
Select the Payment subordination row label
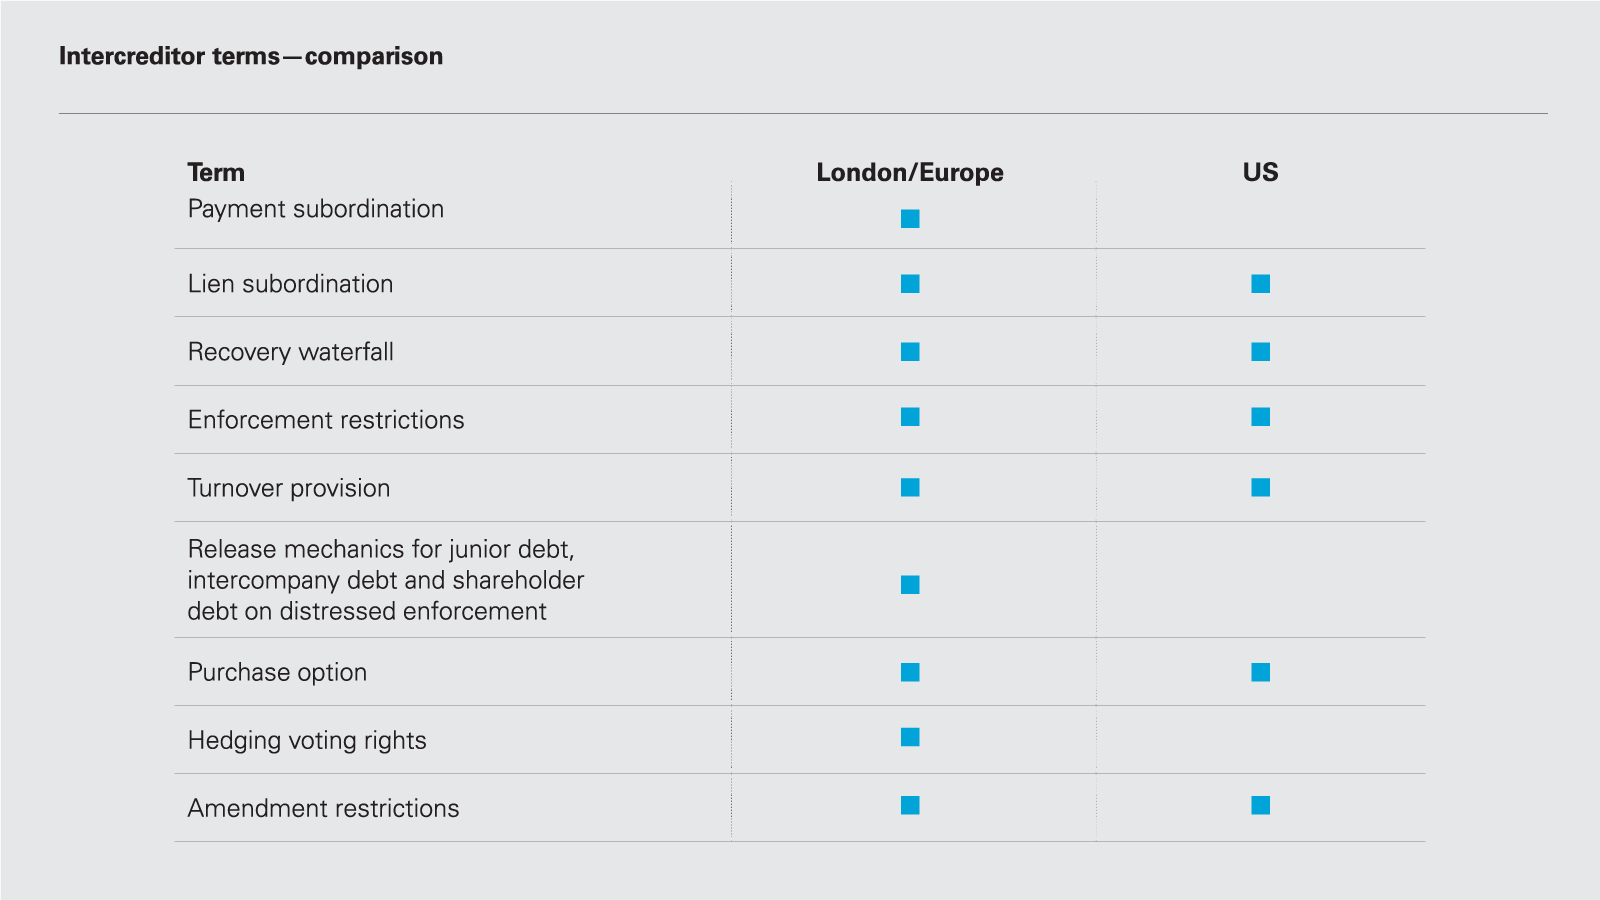315,209
